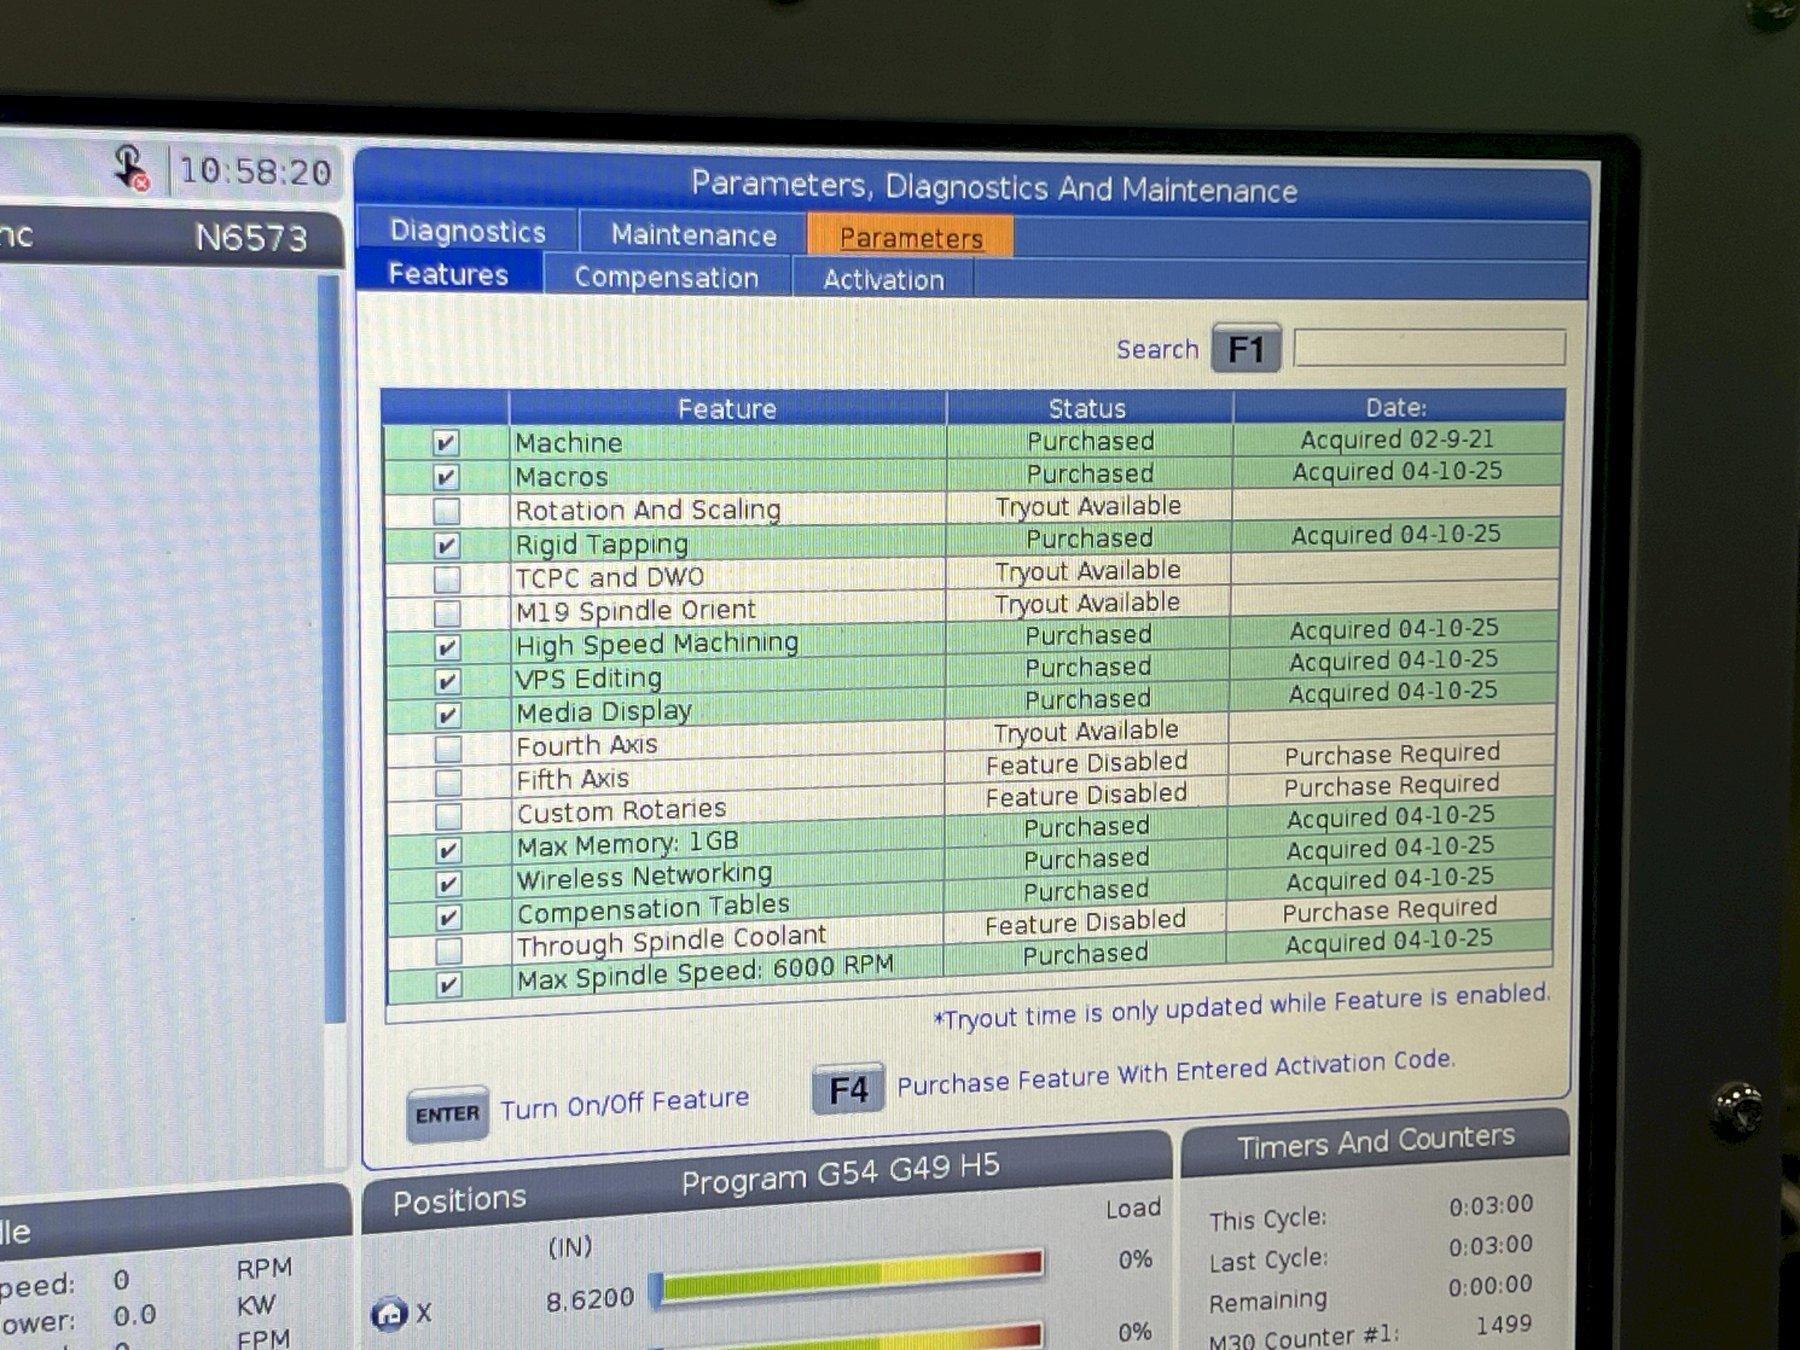Click the This Cycle time 0:03:00
1800x1350 pixels.
pyautogui.click(x=1490, y=1205)
